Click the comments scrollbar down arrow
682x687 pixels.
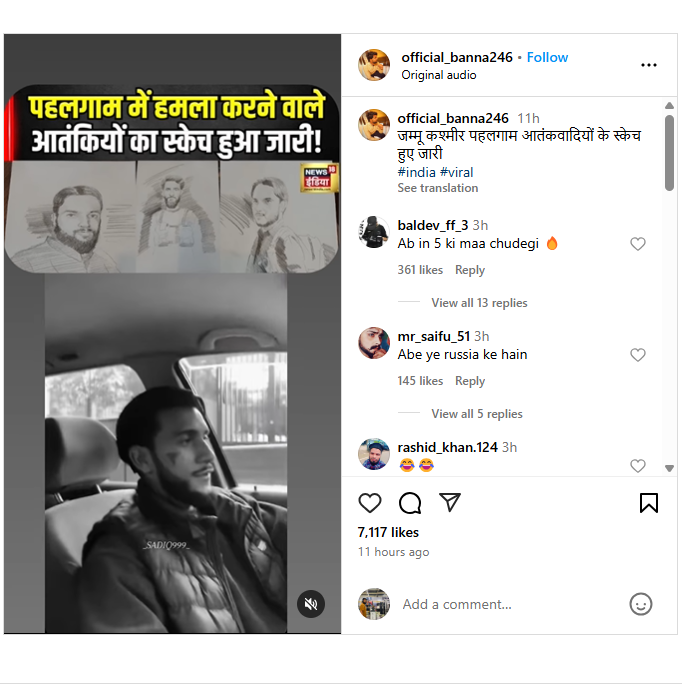pos(669,468)
